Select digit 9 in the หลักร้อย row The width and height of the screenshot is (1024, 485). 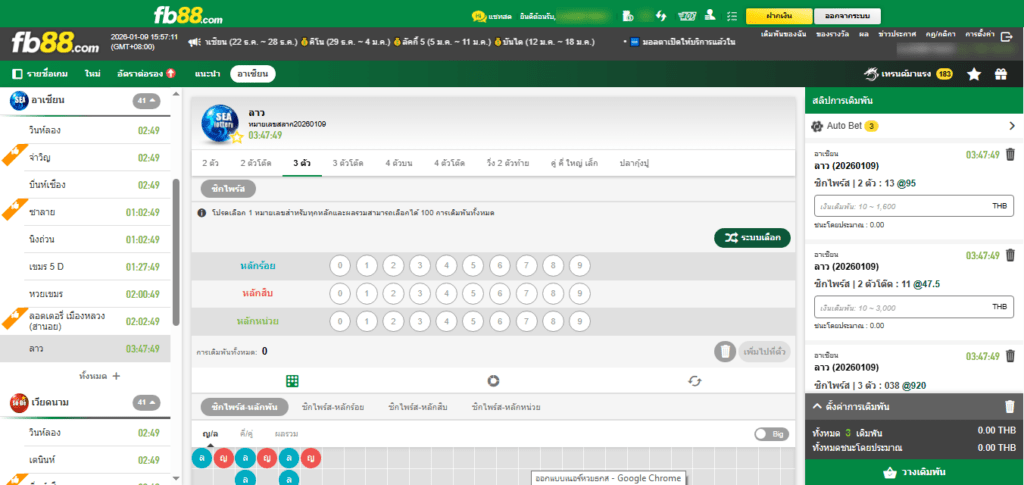579,266
